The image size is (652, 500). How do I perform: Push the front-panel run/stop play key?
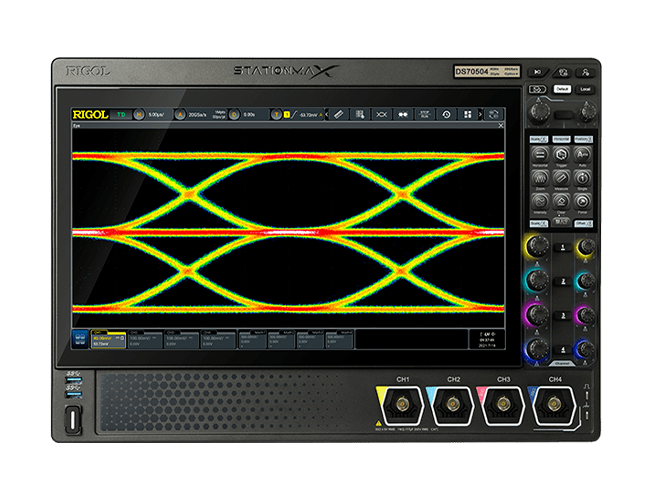[x=538, y=72]
